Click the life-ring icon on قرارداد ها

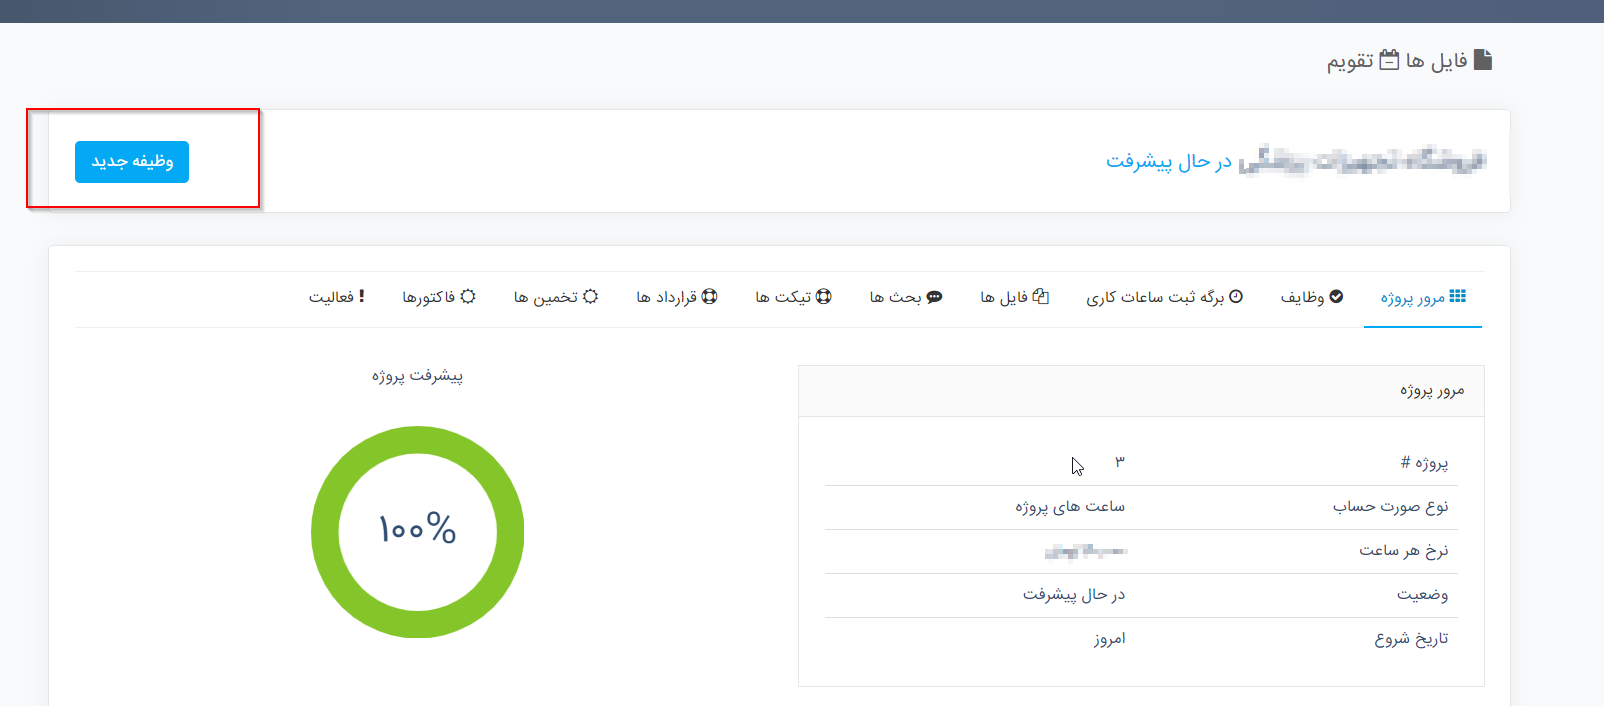coord(709,296)
